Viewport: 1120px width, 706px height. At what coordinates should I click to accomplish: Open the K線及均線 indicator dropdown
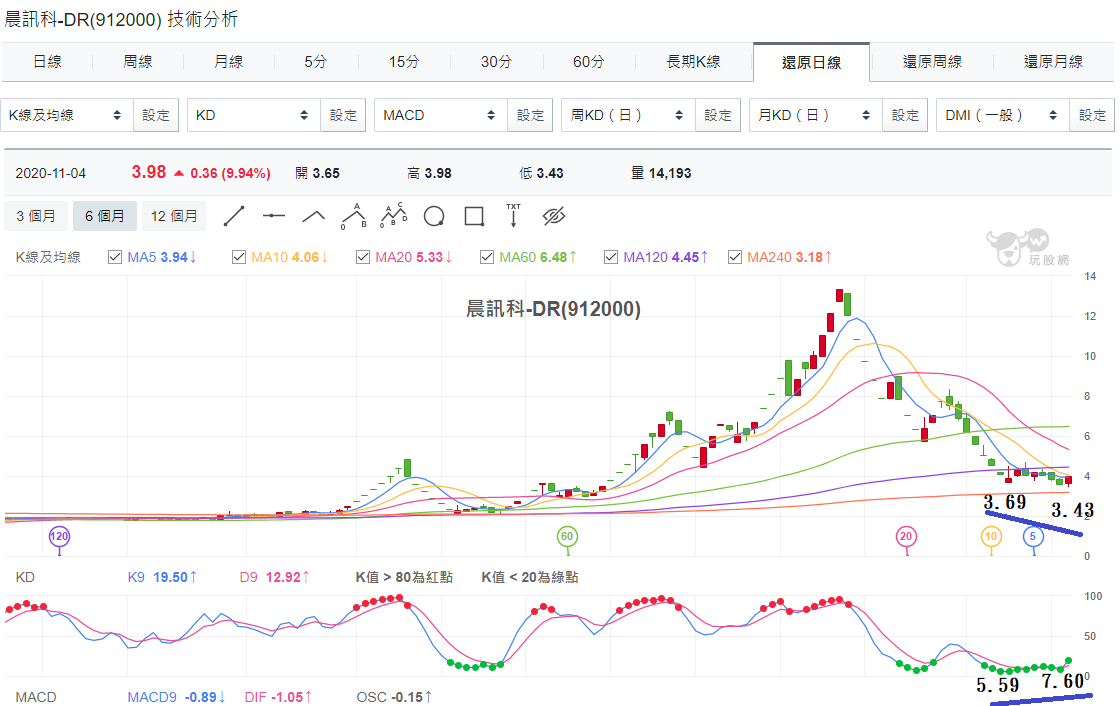(67, 115)
